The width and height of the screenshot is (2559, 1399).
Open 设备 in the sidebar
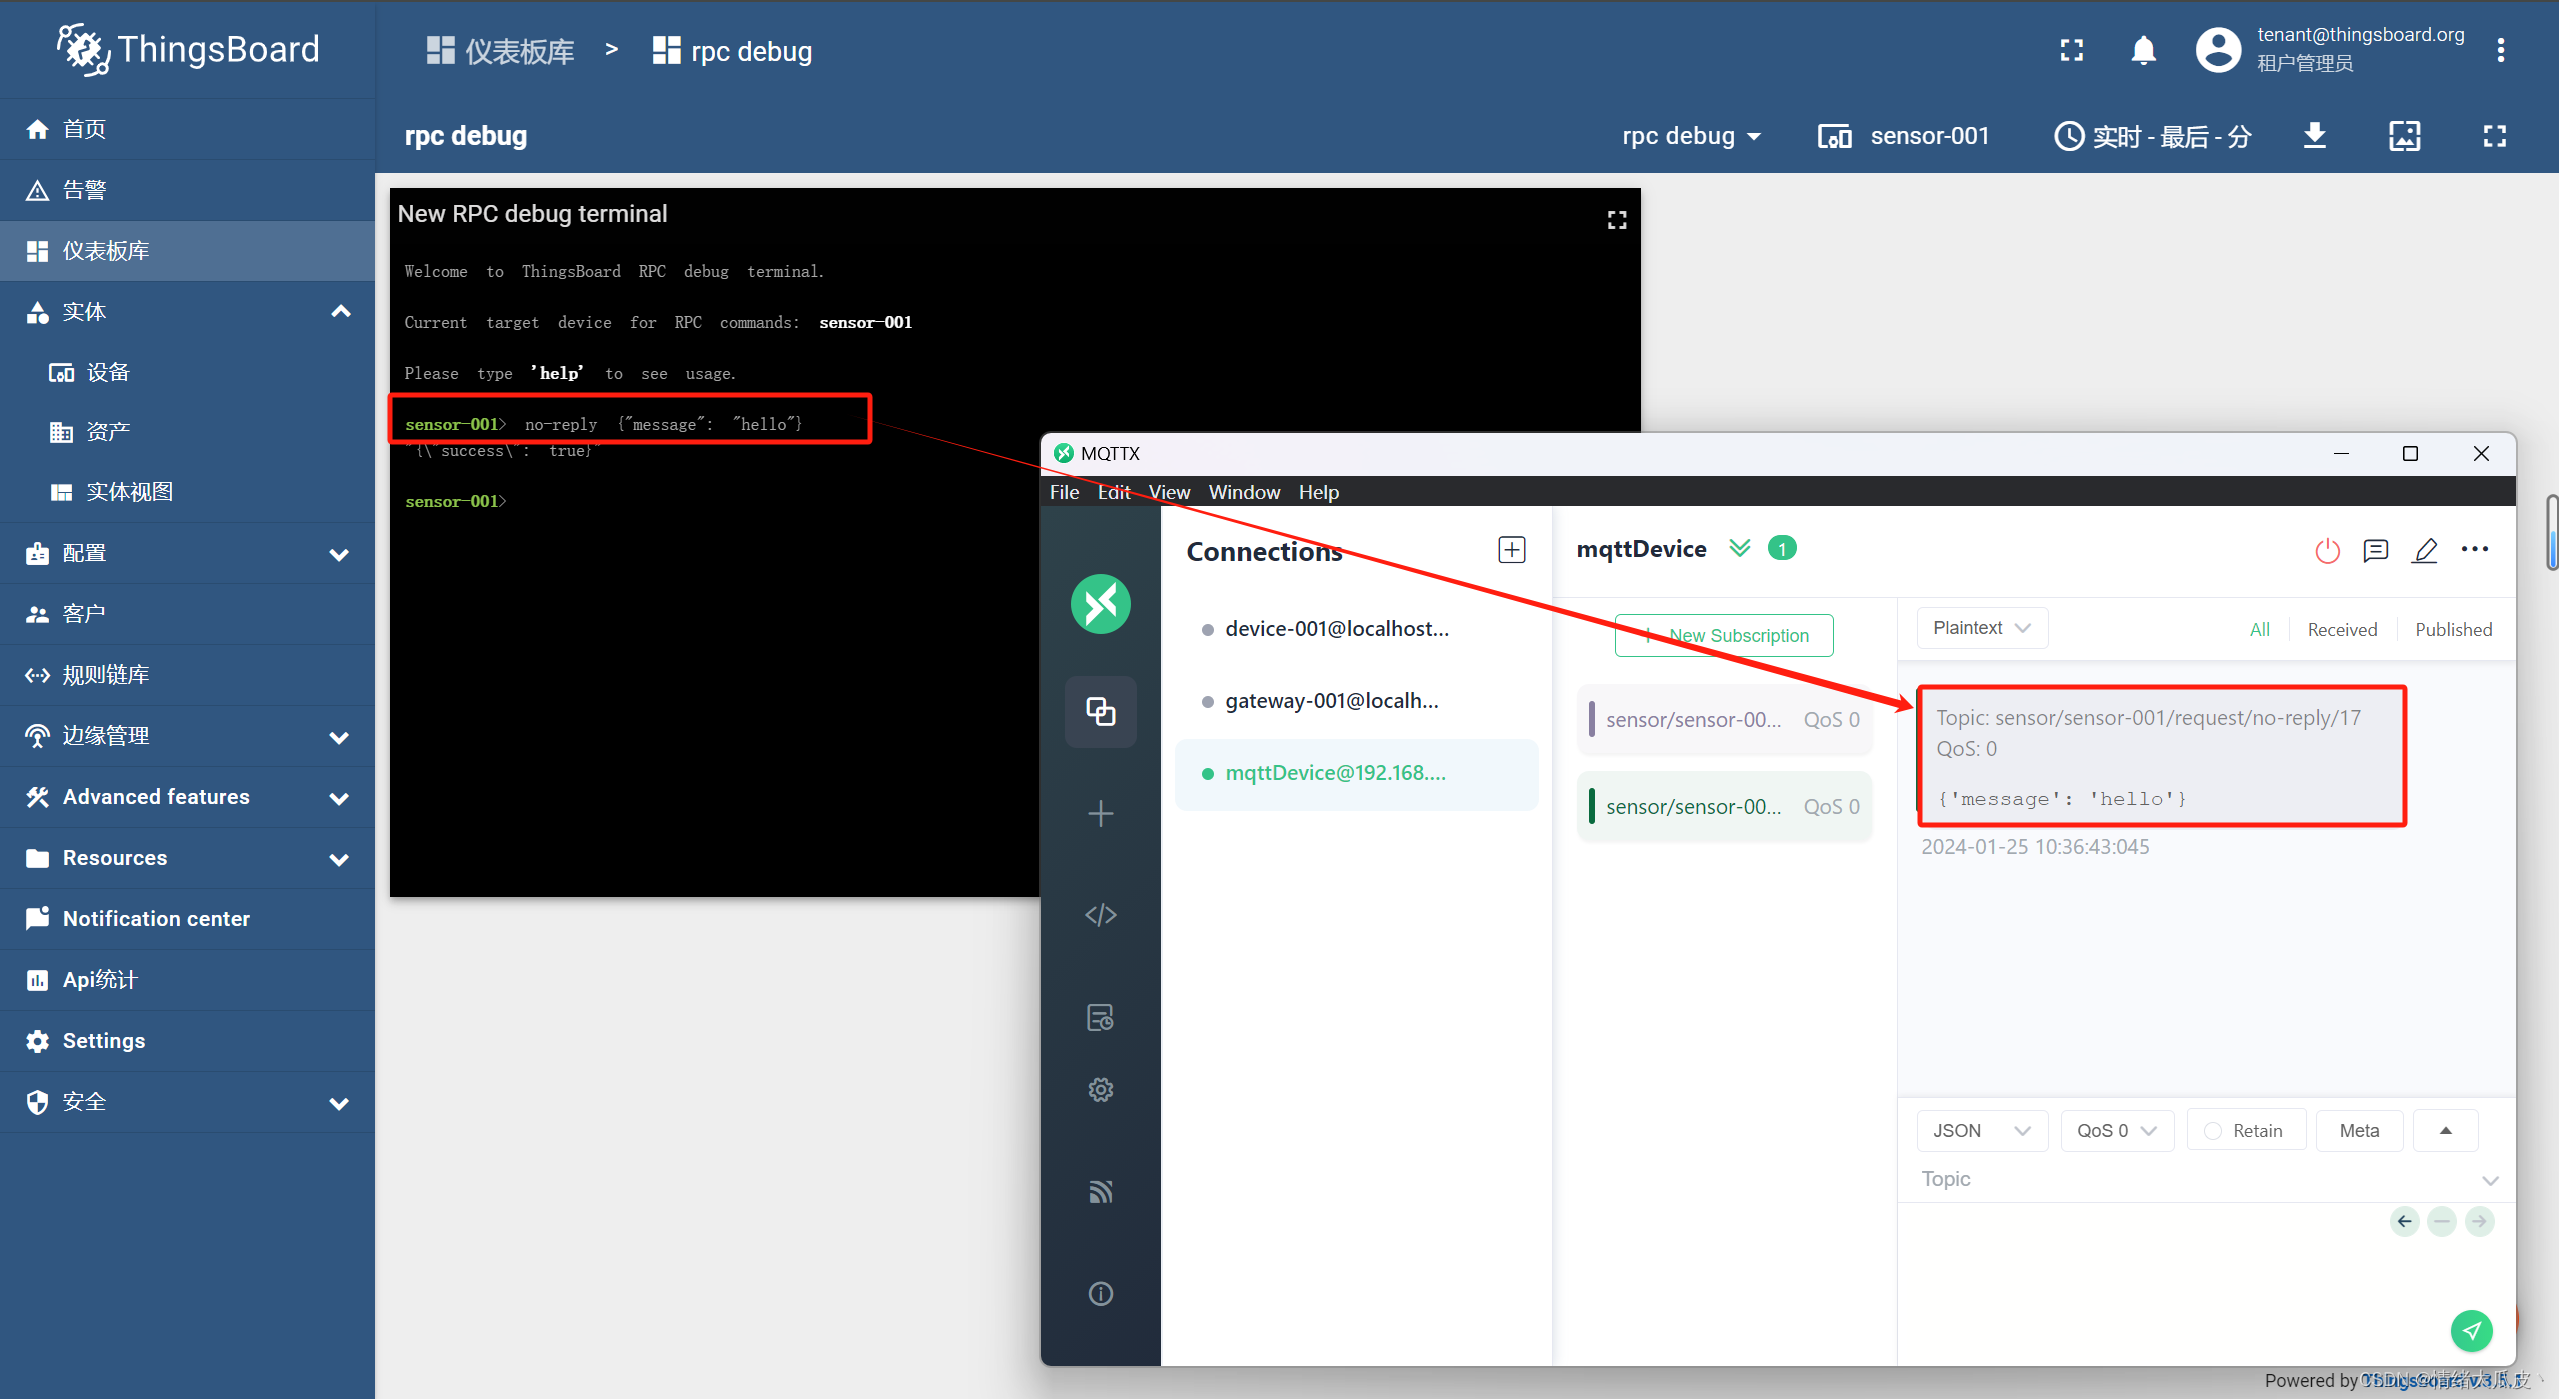pos(187,372)
